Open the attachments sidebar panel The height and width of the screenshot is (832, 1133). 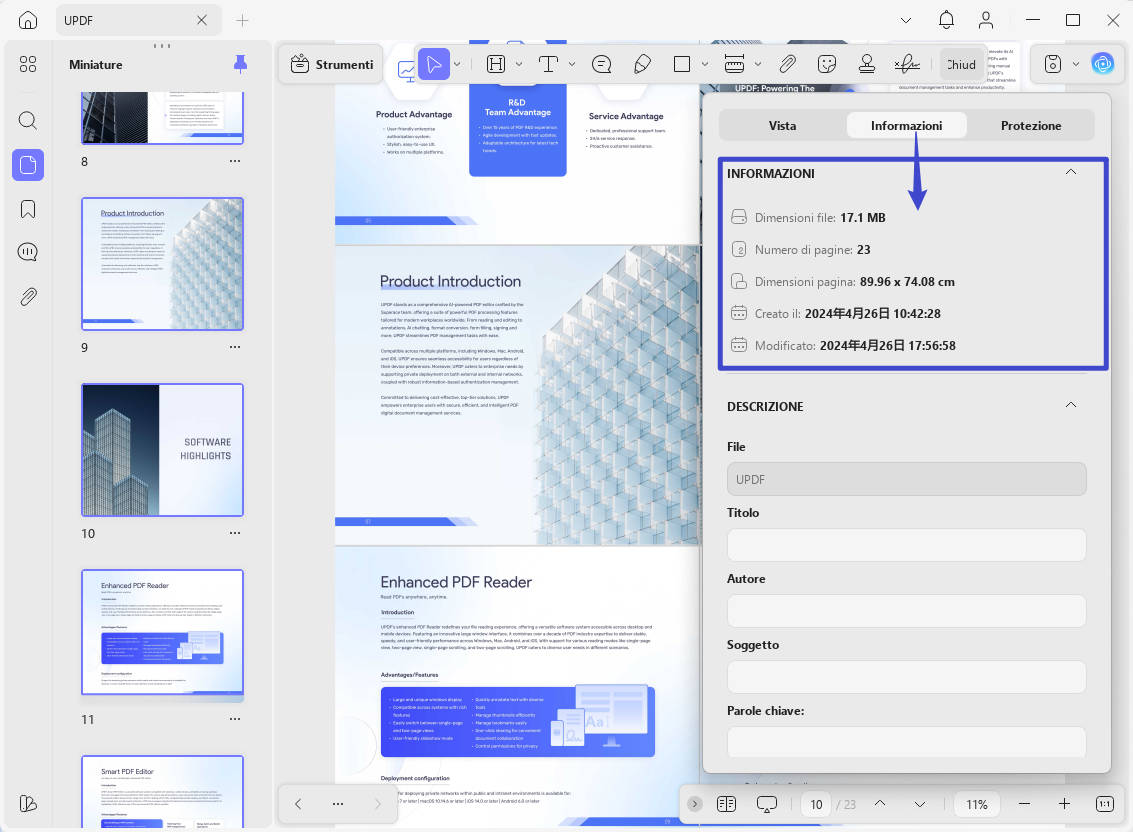[x=27, y=296]
